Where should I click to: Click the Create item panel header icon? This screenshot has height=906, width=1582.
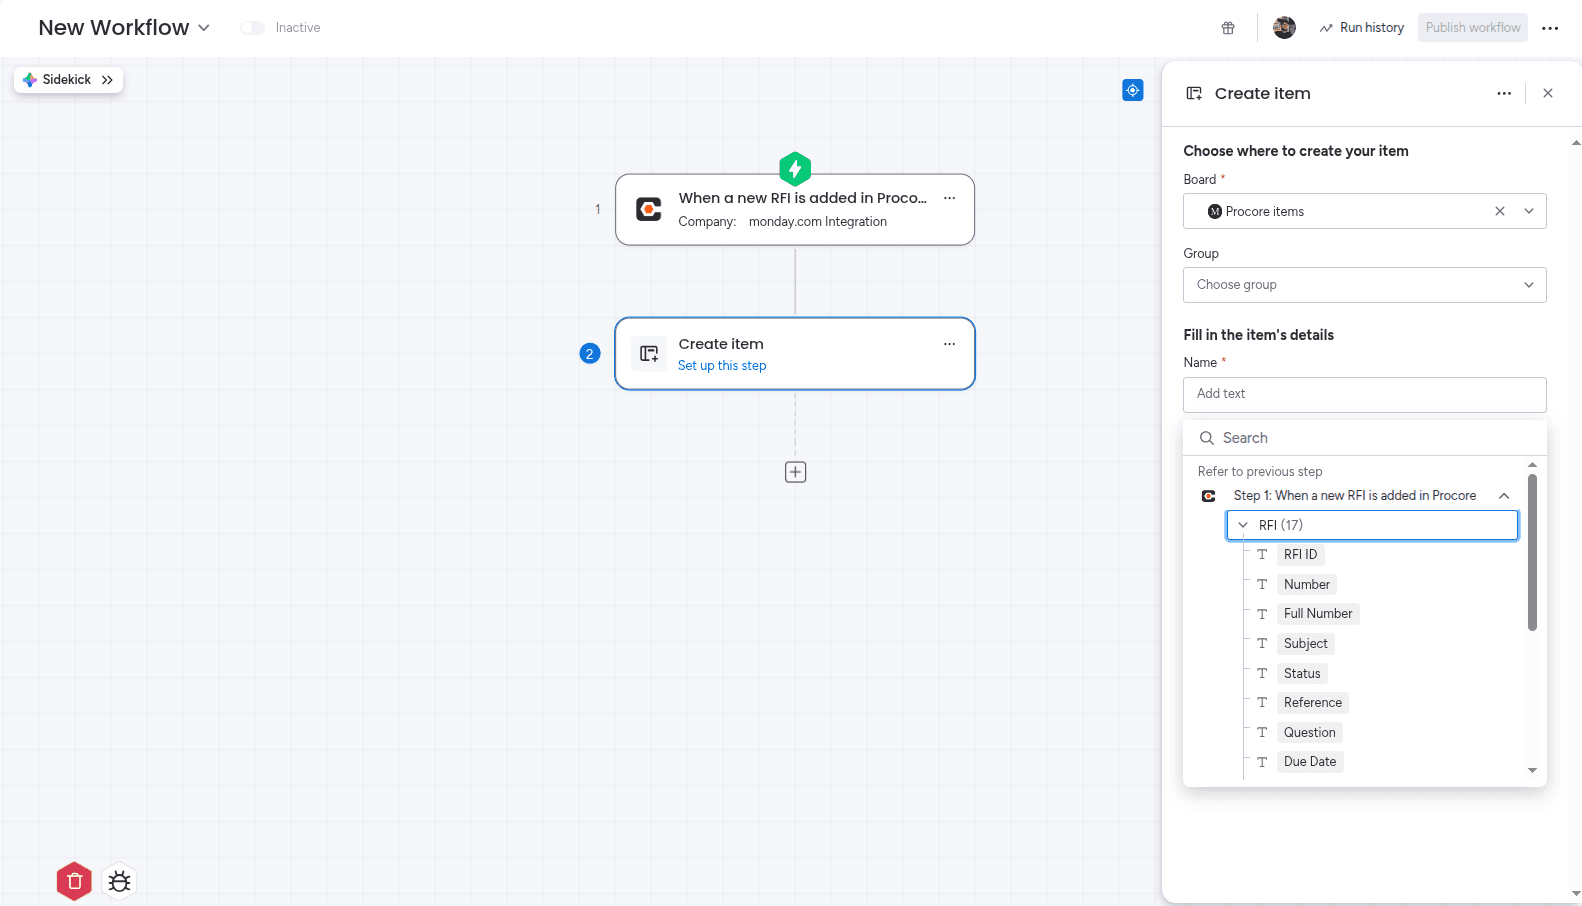[x=1193, y=93]
